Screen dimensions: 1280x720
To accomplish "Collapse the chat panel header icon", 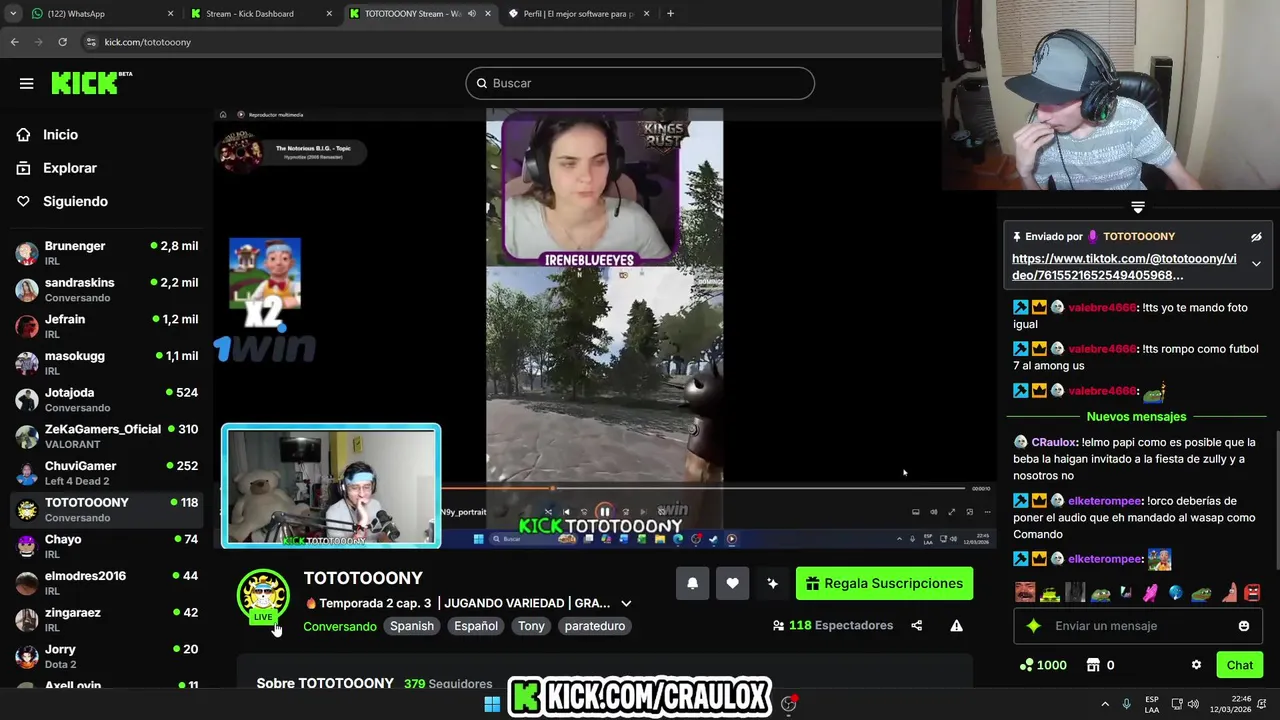I will 1138,207.
